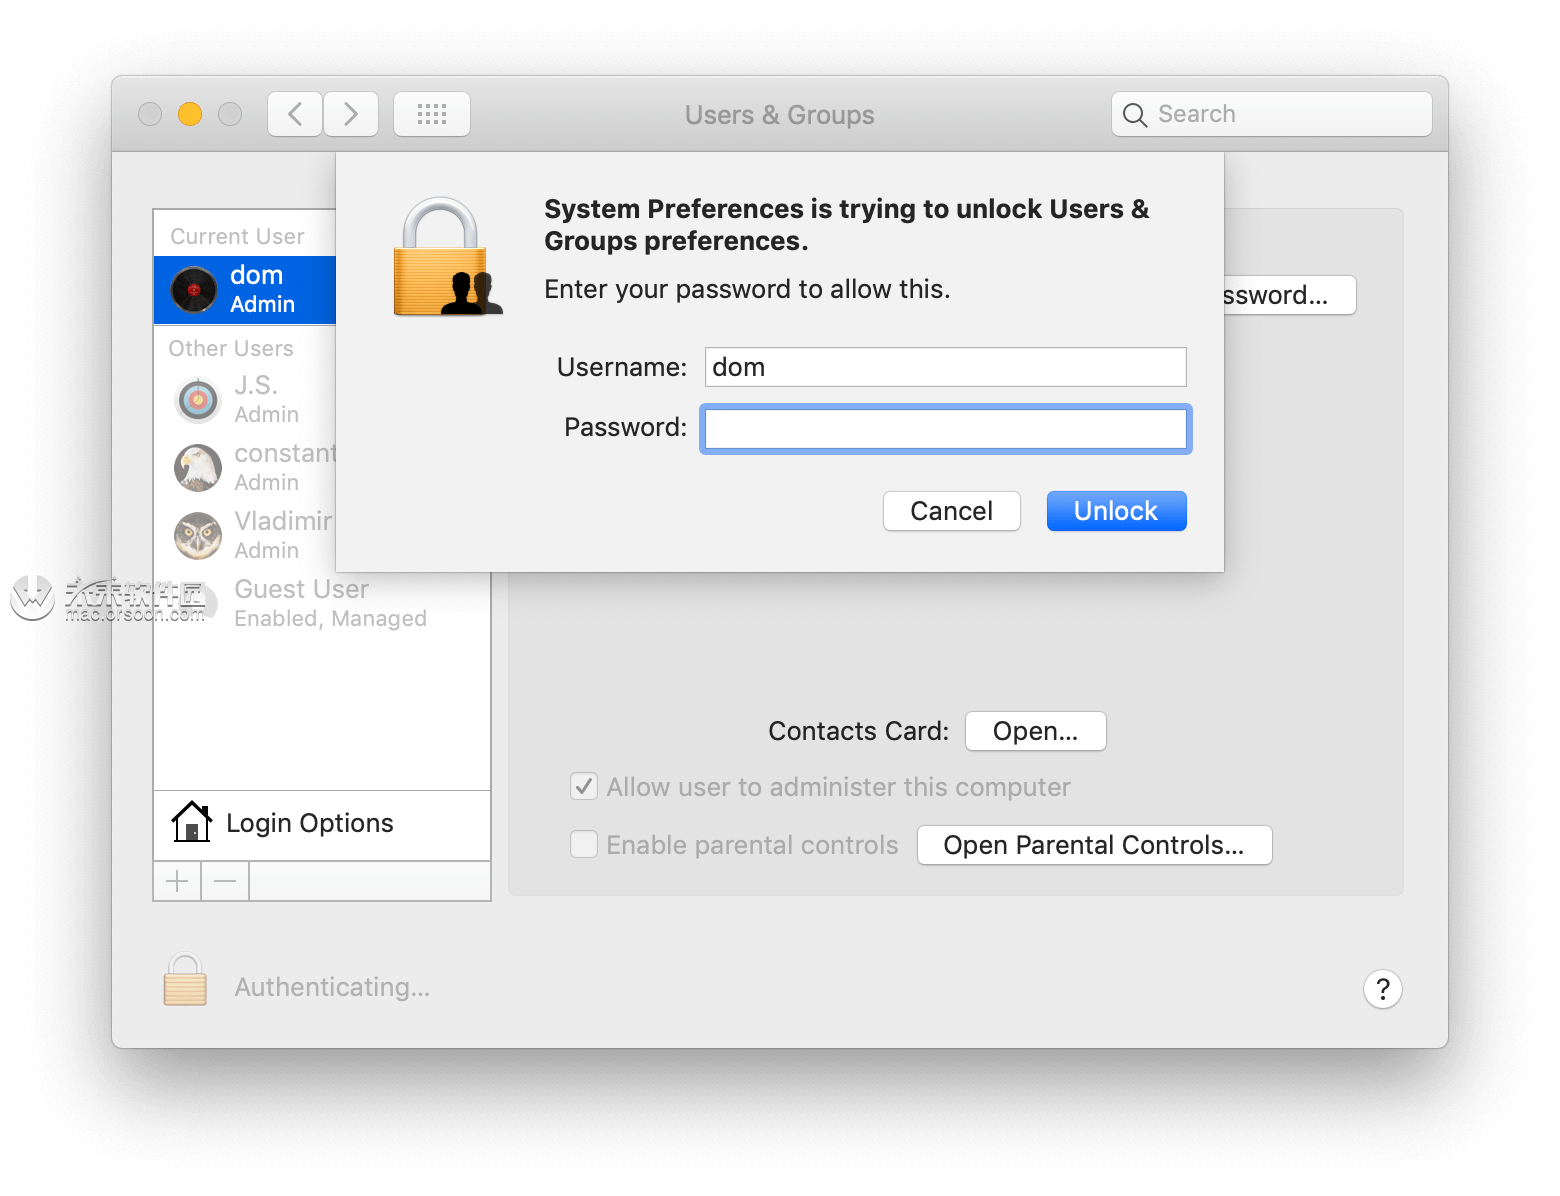Add a new user with plus button
Viewport: 1560px width, 1196px height.
[x=177, y=881]
